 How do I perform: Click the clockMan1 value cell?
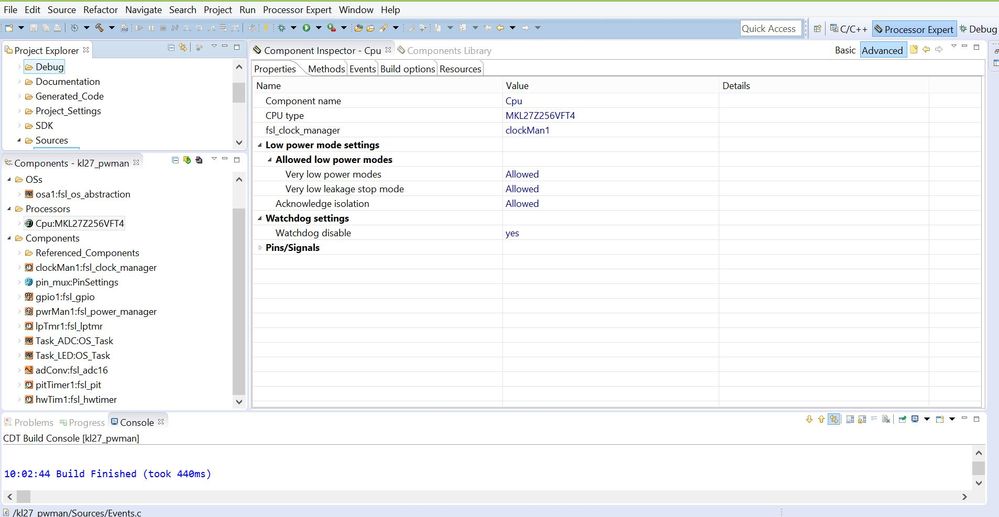click(610, 131)
